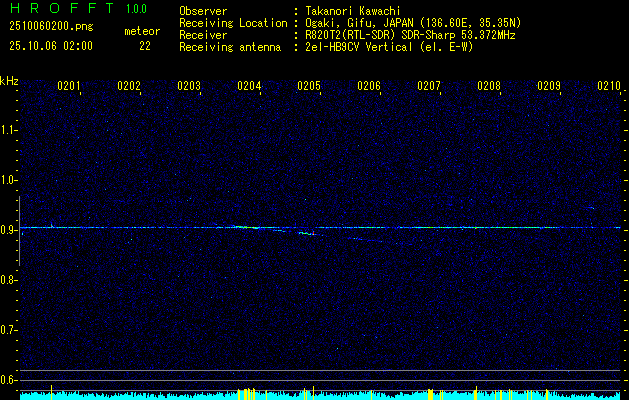Image resolution: width=629 pixels, height=400 pixels.
Task: Click the location Ogaki, Gifu, JAPAN coordinates
Action: 412,23
